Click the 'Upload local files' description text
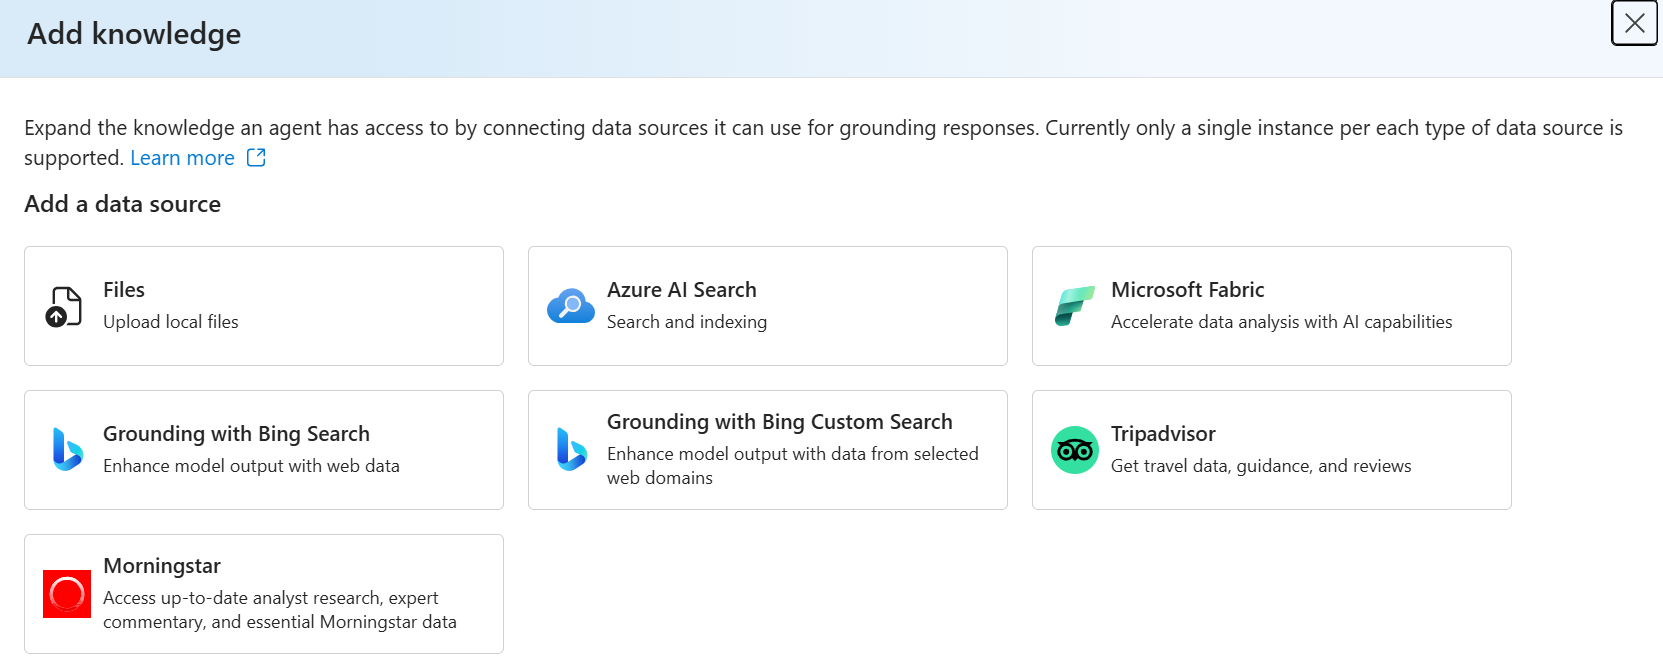 pos(171,322)
